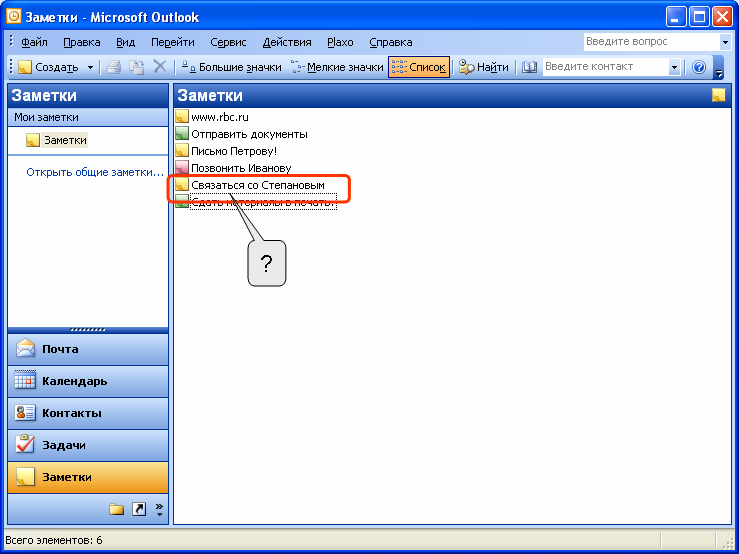Image resolution: width=739 pixels, height=554 pixels.
Task: Switch to Small icons view
Action: [337, 67]
